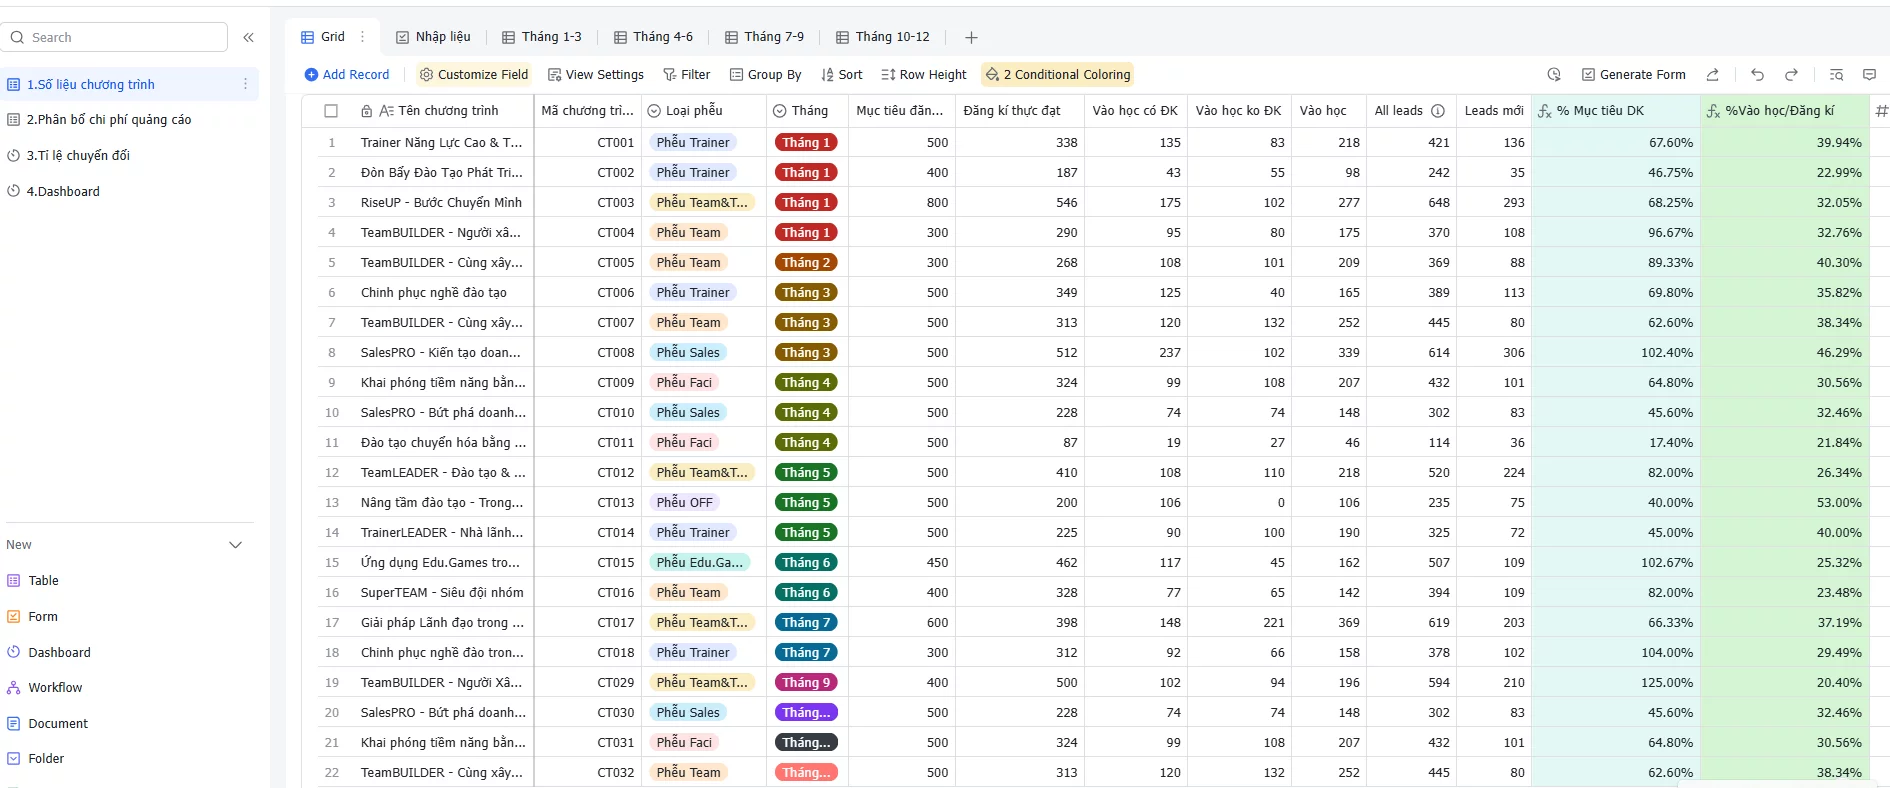Click the Customize Field button
The height and width of the screenshot is (788, 1890).
click(474, 74)
